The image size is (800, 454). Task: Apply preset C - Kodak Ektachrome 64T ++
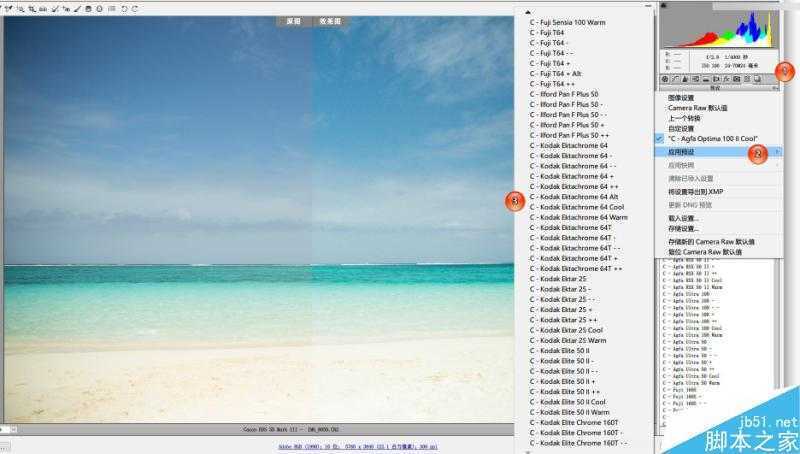point(576,268)
